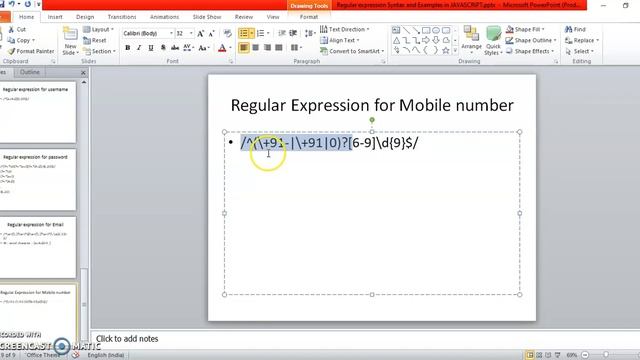Toggle bold formatting

pyautogui.click(x=128, y=48)
